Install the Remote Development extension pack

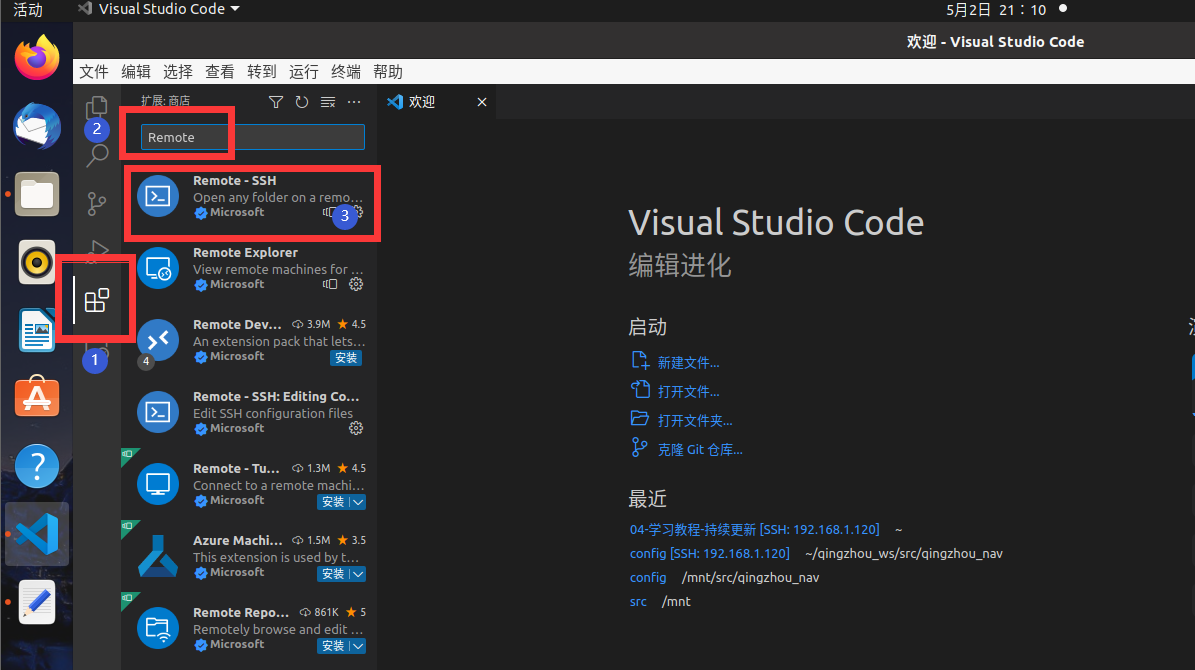(x=346, y=358)
